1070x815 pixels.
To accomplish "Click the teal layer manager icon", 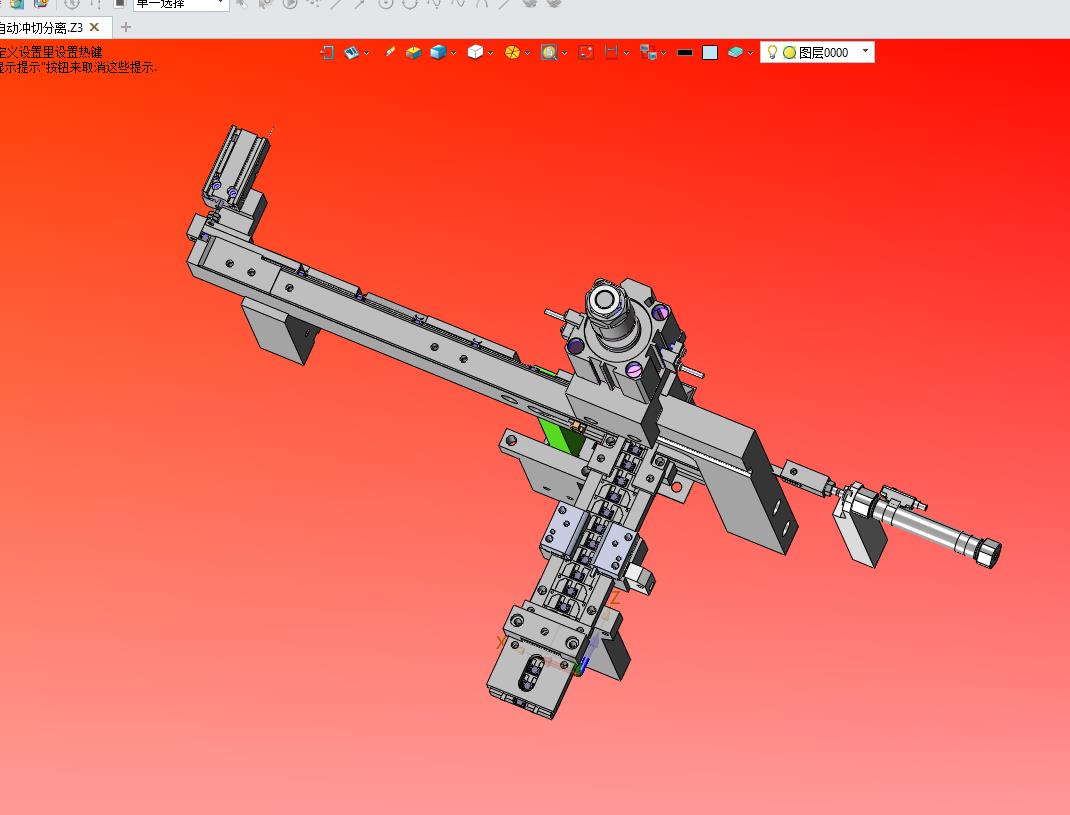I will coord(736,53).
